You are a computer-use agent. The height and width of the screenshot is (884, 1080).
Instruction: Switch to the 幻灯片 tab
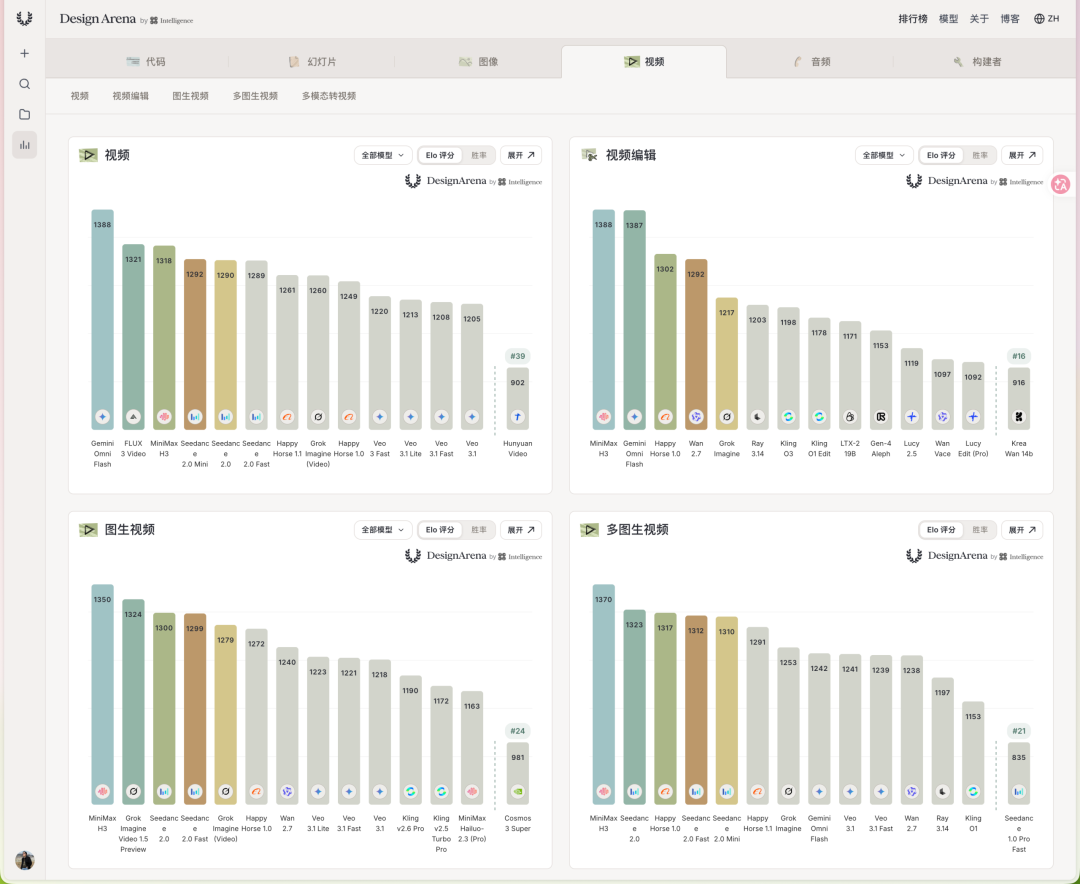tap(312, 62)
